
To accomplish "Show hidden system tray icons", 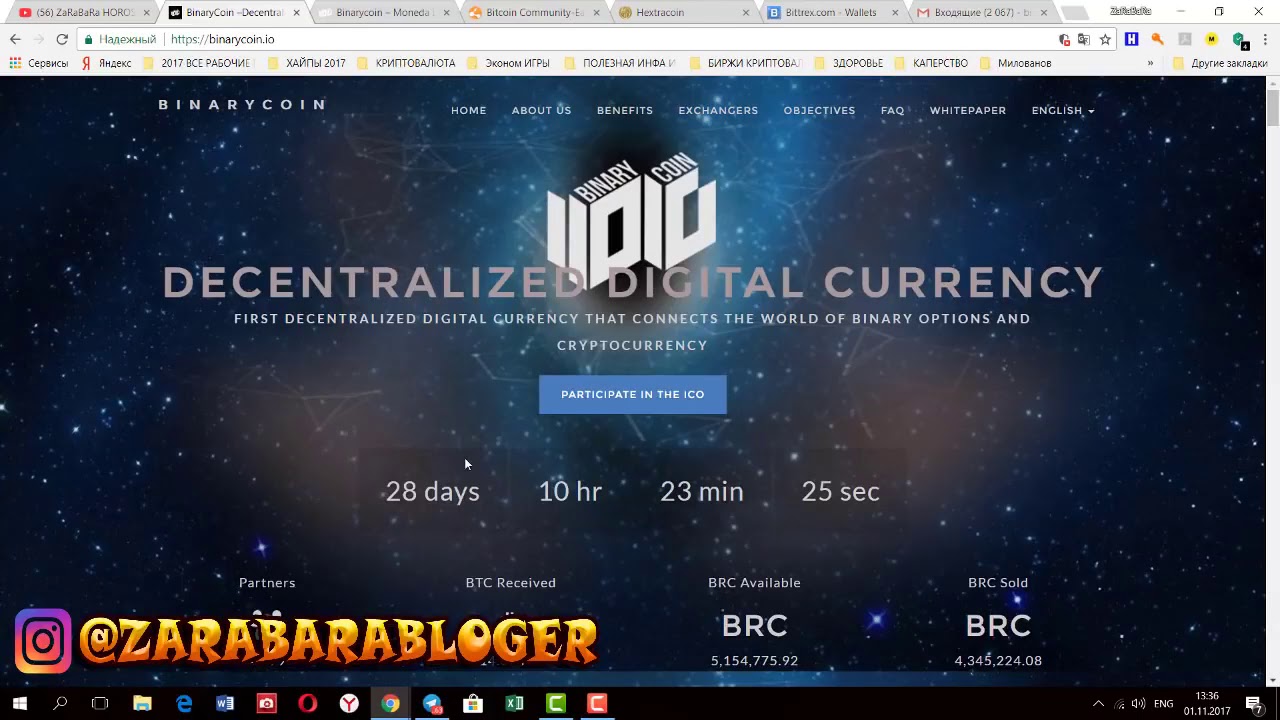I will tap(1098, 704).
